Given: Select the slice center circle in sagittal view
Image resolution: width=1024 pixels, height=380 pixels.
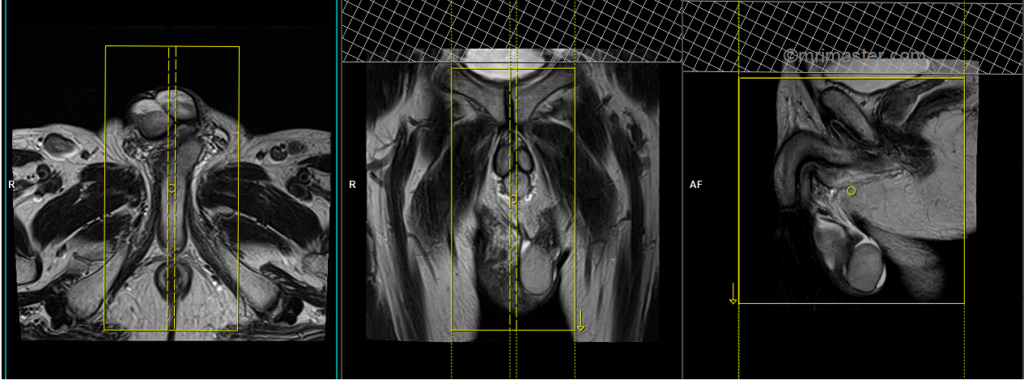Looking at the screenshot, I should coord(851,191).
